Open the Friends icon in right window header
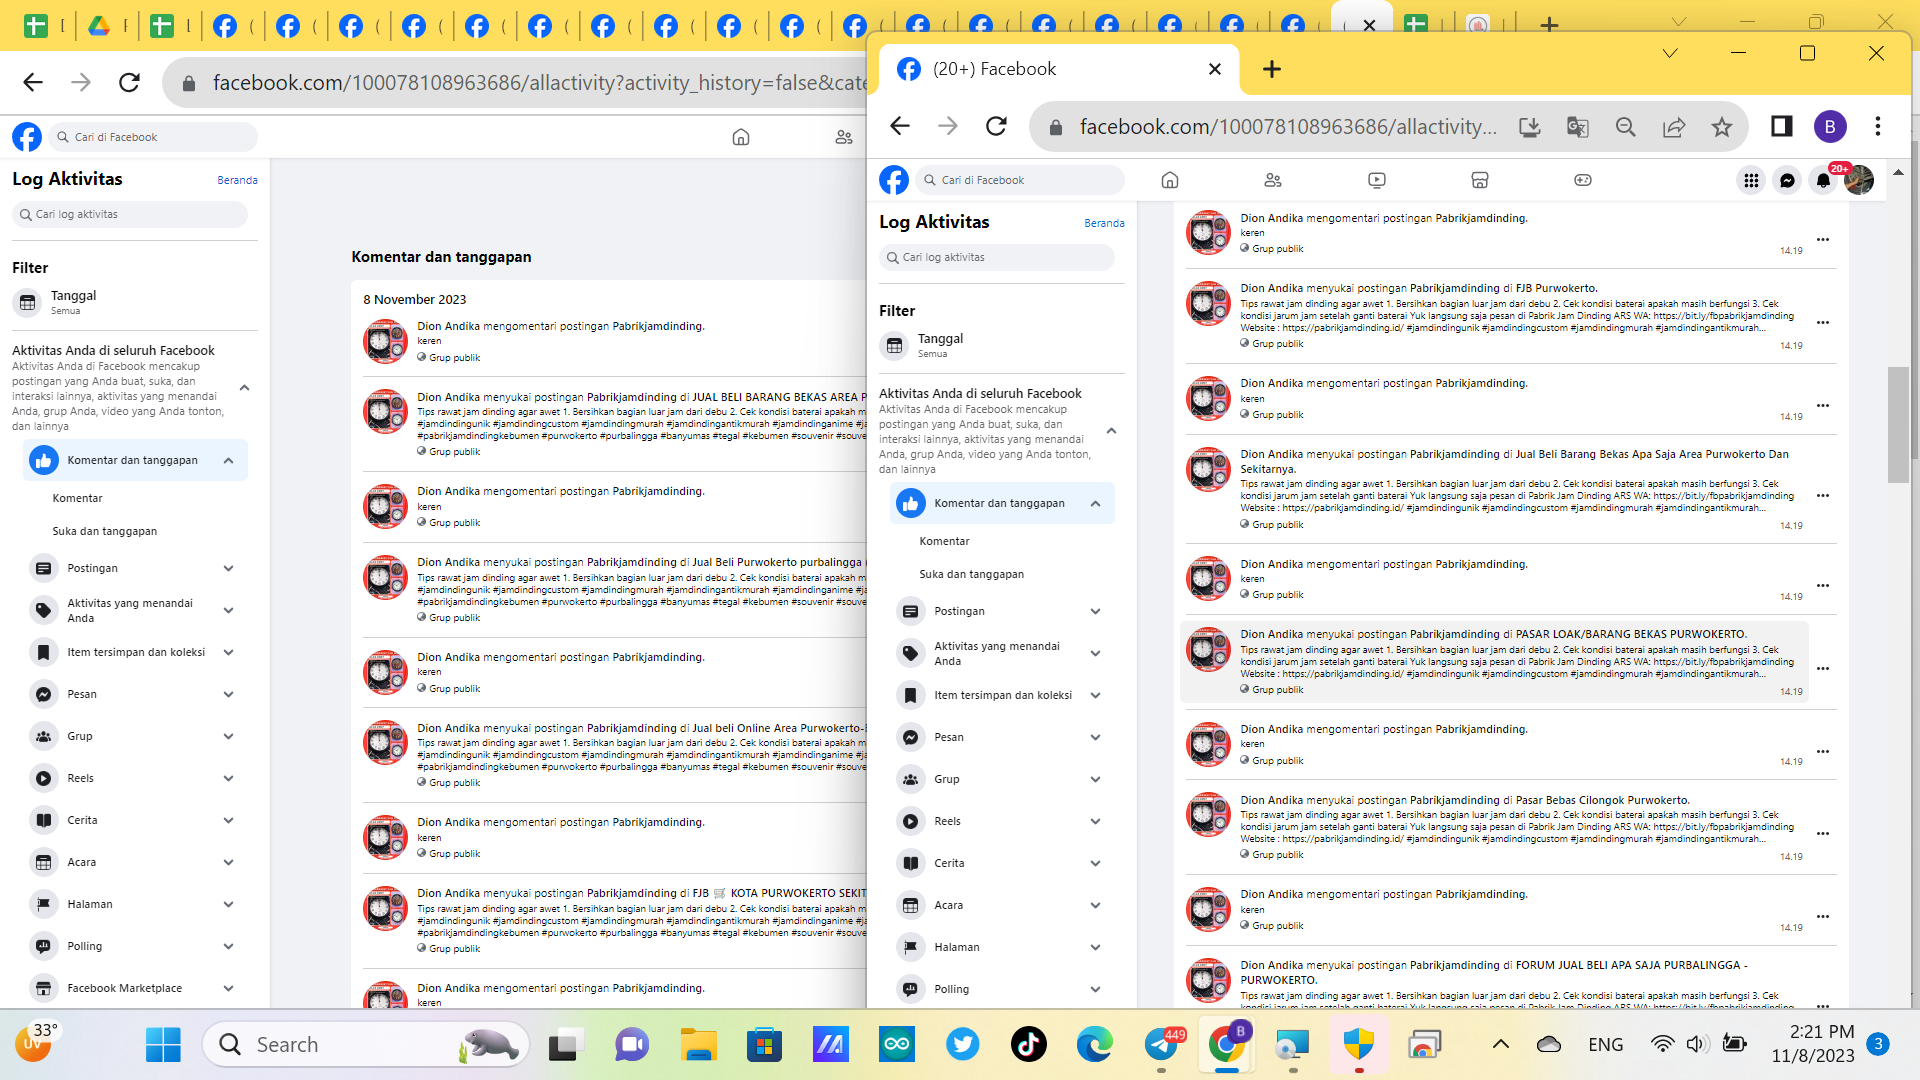This screenshot has height=1080, width=1920. [1273, 180]
